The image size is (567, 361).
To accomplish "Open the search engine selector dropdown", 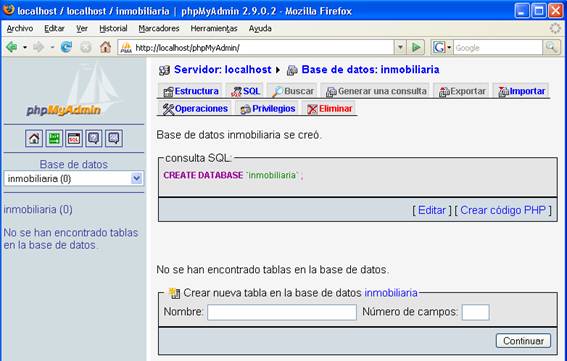I will click(x=449, y=47).
